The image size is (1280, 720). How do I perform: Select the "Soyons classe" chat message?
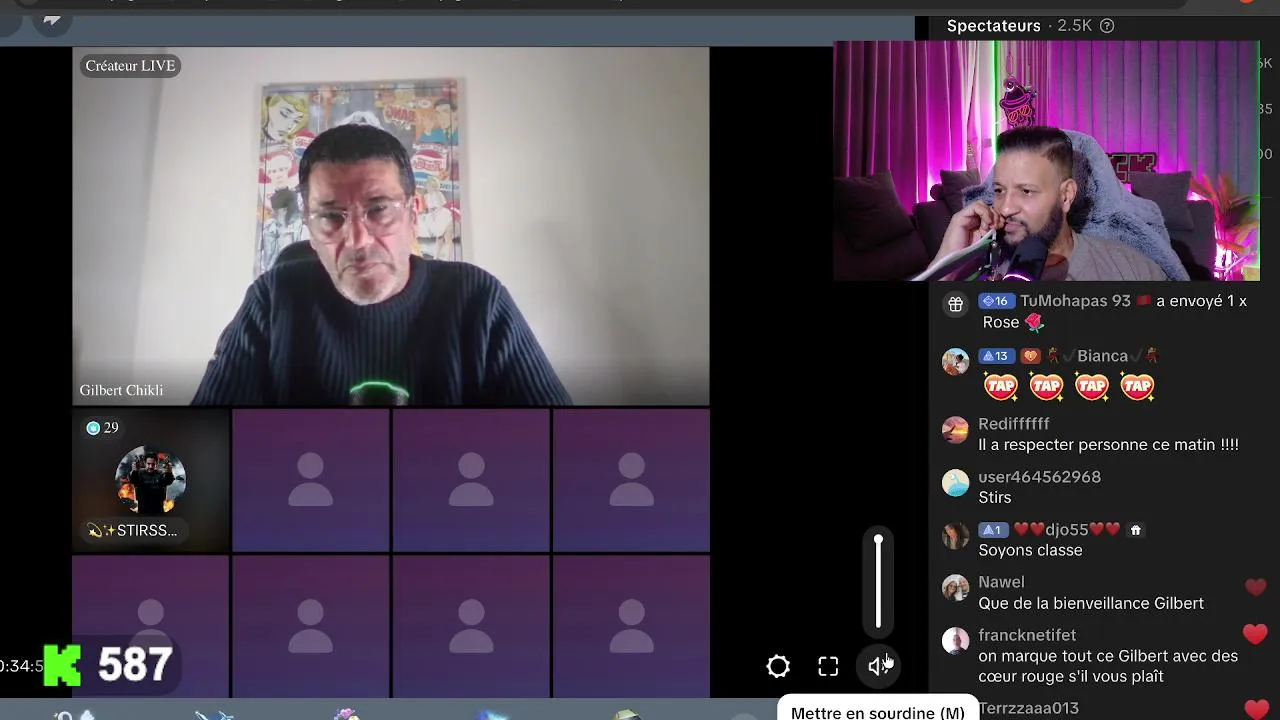[x=1030, y=551]
